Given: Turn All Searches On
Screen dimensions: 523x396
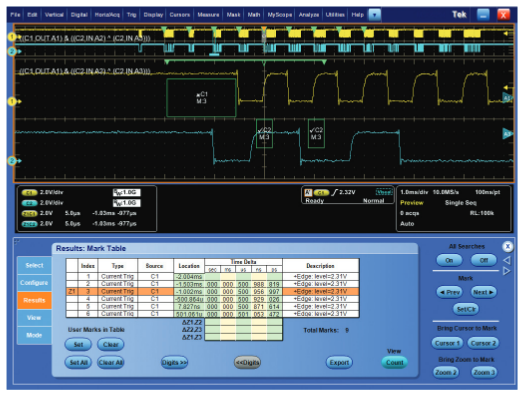Looking at the screenshot, I should [449, 260].
